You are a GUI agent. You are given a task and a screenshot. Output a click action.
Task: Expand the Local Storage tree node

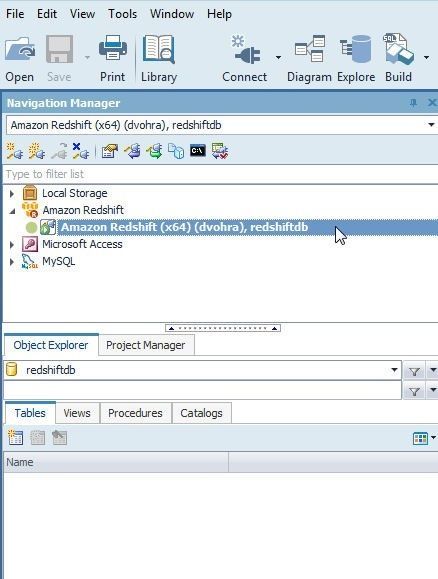click(x=12, y=193)
